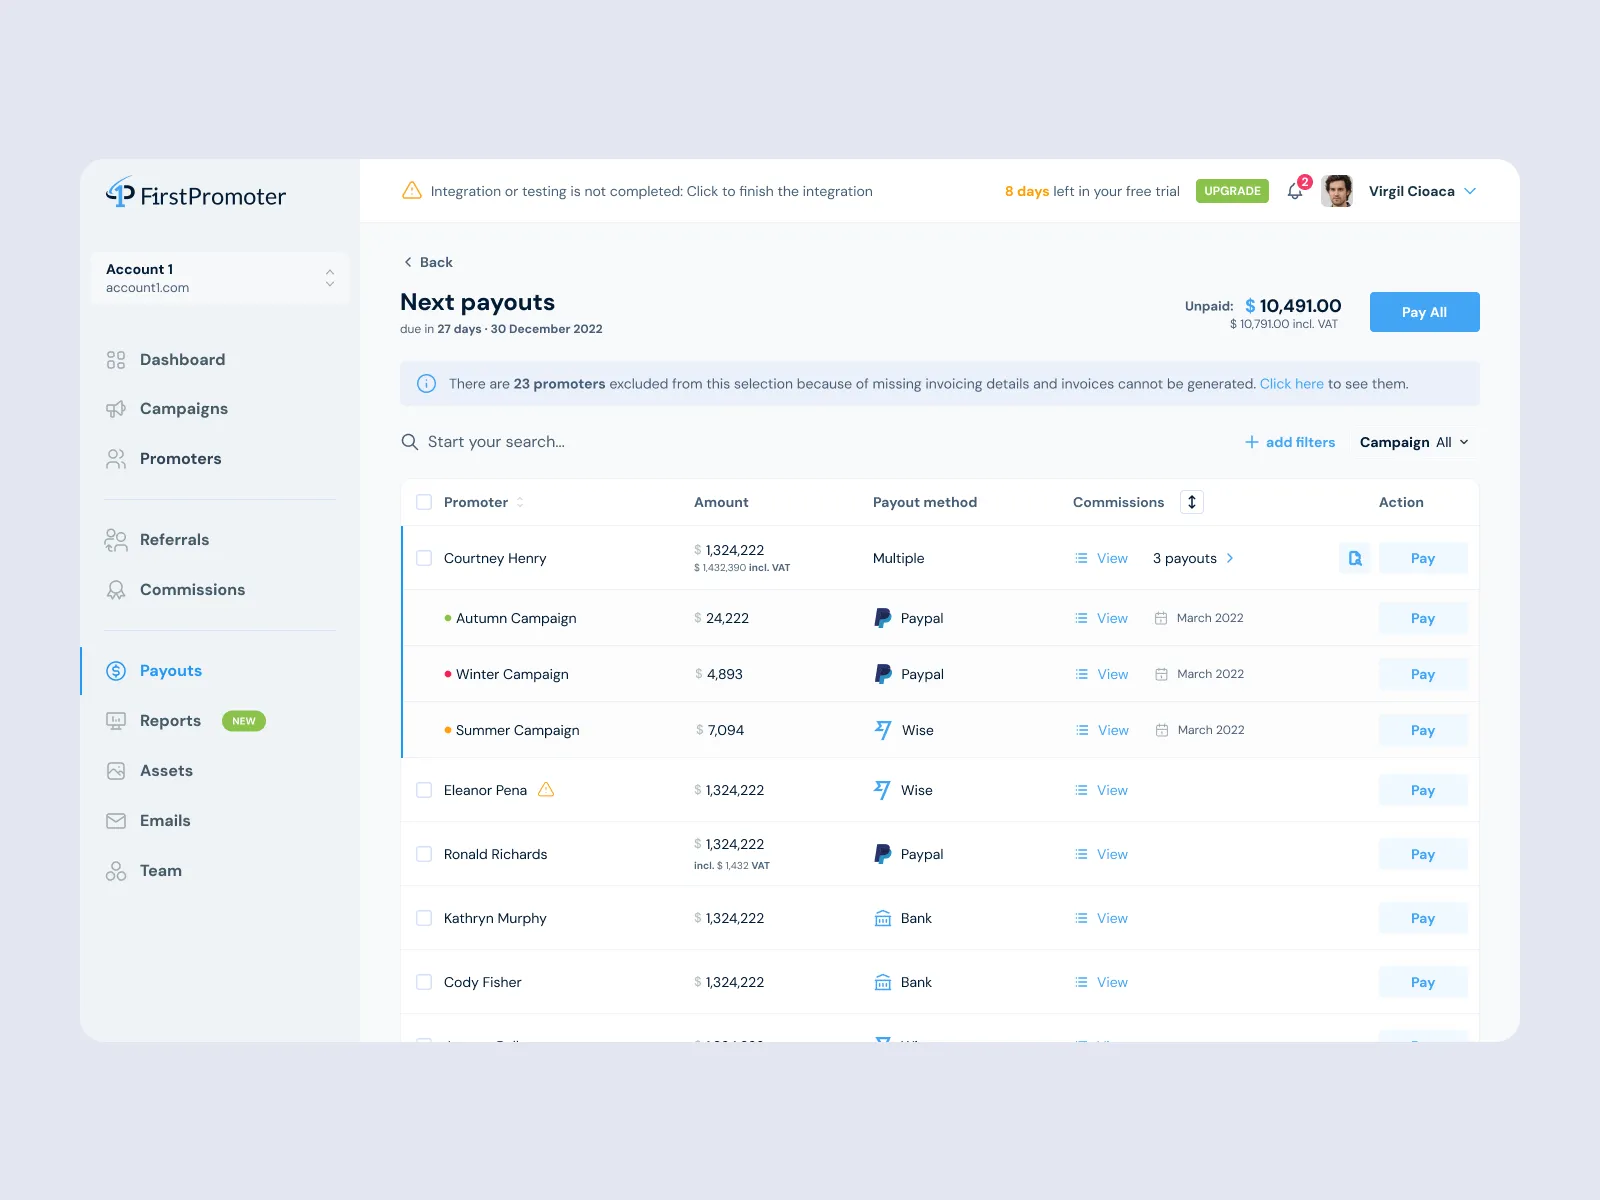This screenshot has height=1200, width=1600.
Task: Open the Virgil Cioaca user menu chevron
Action: pos(1470,191)
